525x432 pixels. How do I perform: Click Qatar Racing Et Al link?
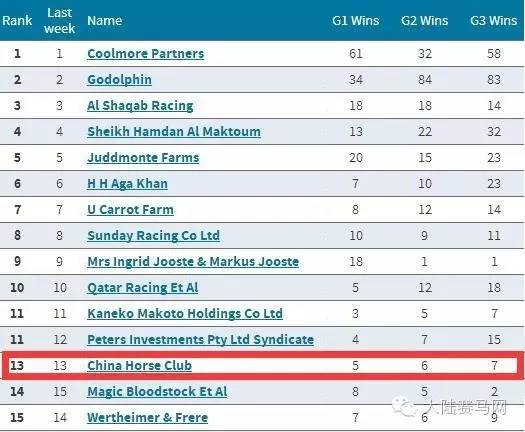point(142,288)
